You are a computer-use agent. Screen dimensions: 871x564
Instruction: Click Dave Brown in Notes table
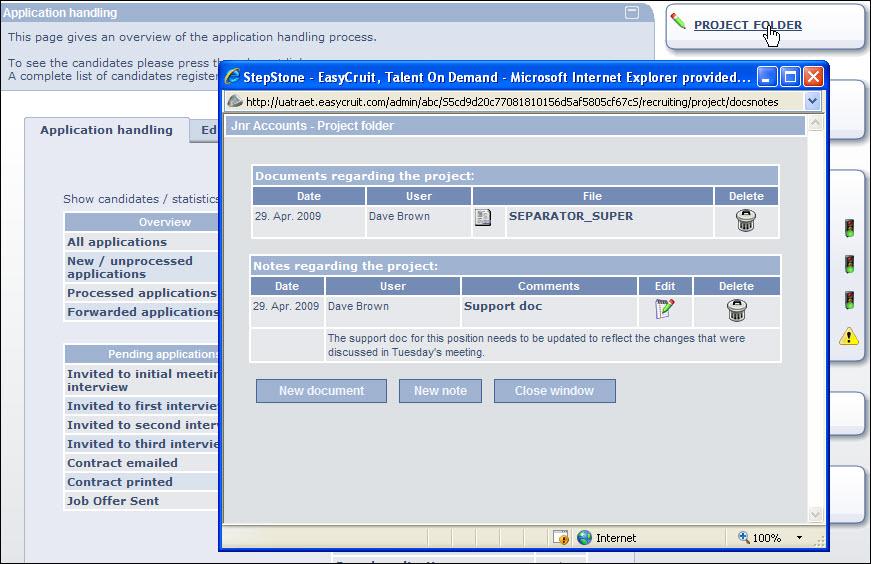coord(358,306)
